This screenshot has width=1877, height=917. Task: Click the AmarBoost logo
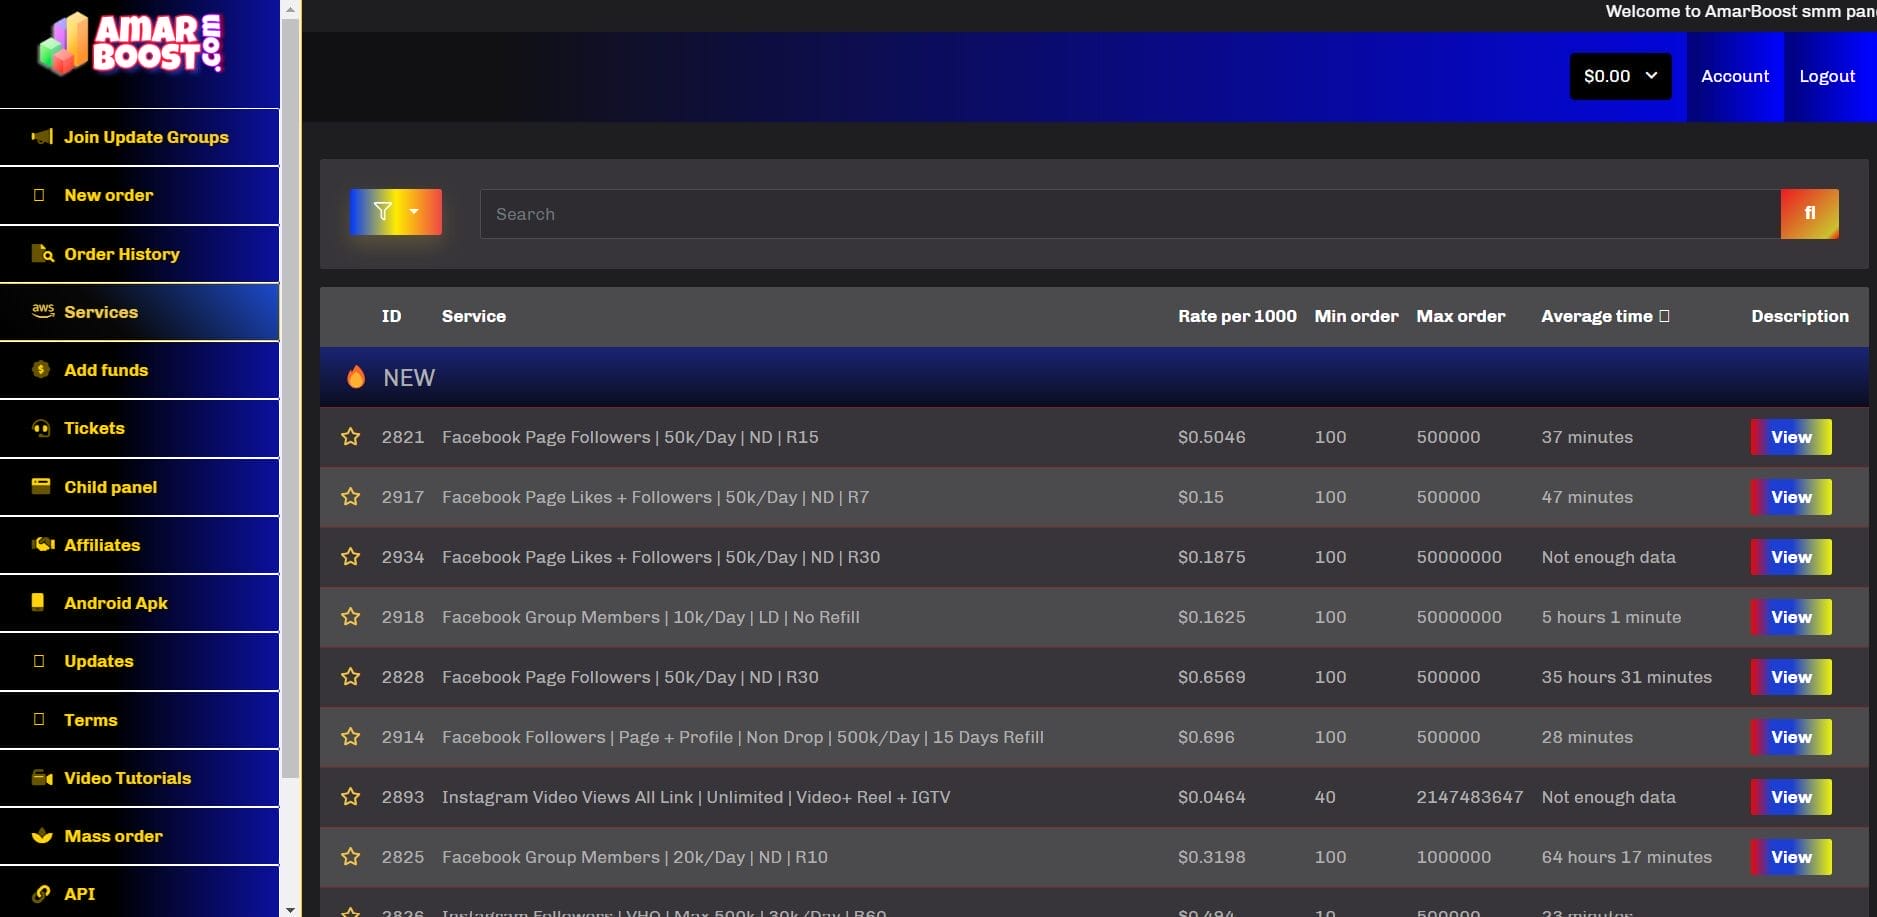(x=130, y=45)
